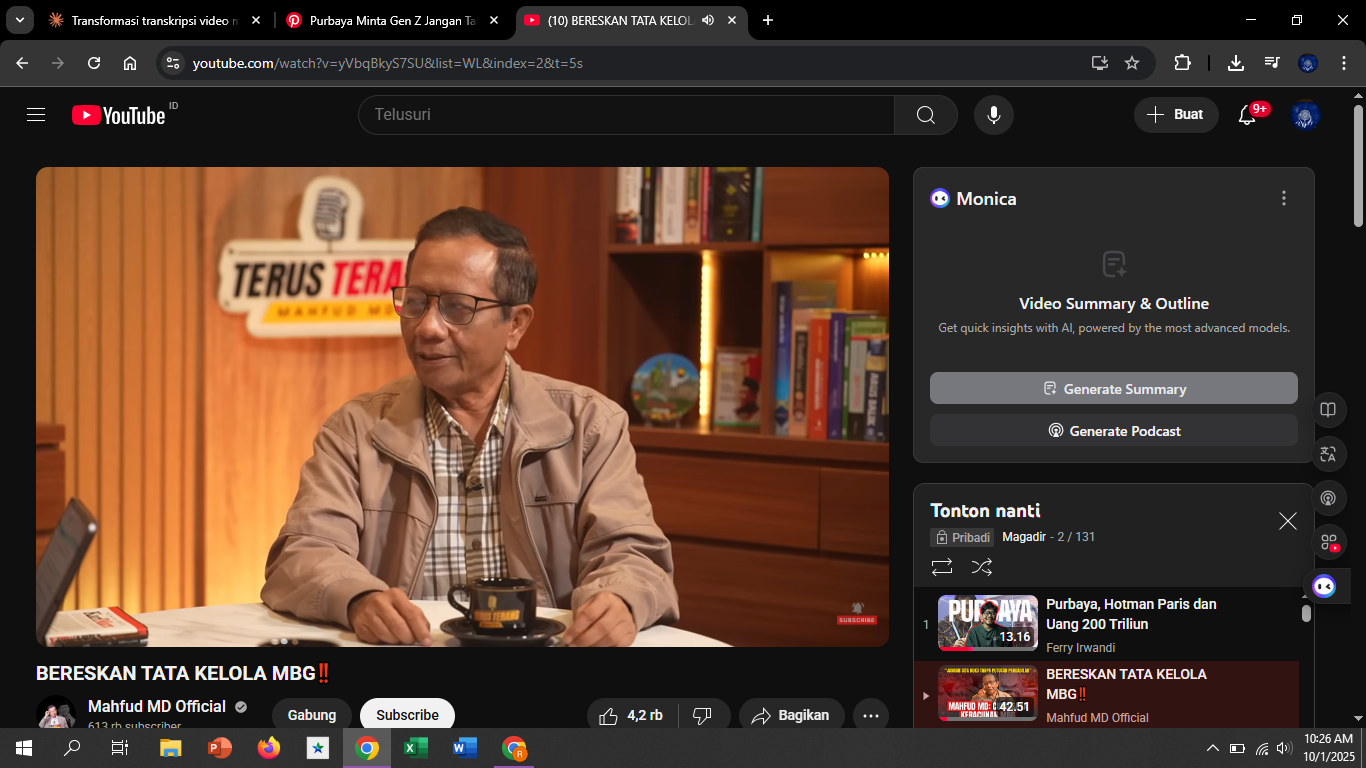
Task: Switch to the Purbaya Minta Gen Z tab
Action: click(x=390, y=20)
